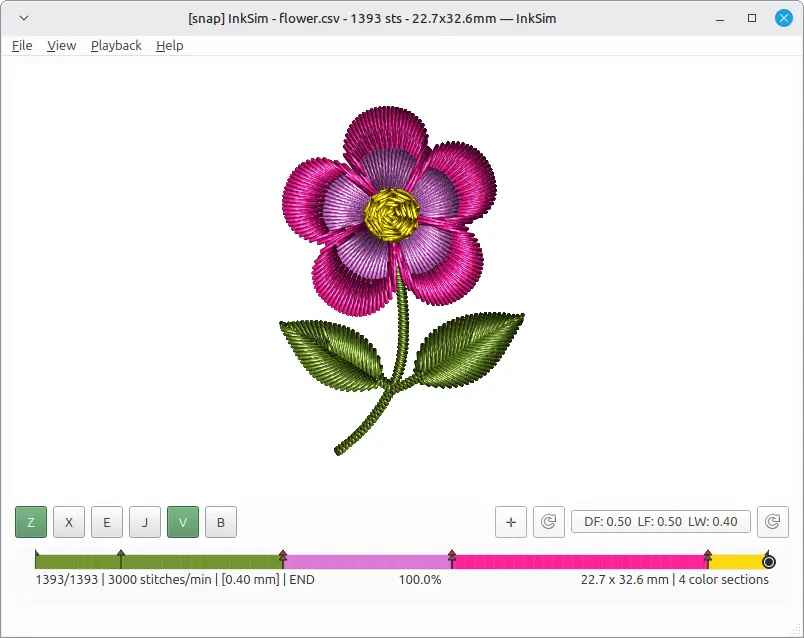The width and height of the screenshot is (804, 638).
Task: Click the green section of the stitch timeline
Action: [159, 562]
